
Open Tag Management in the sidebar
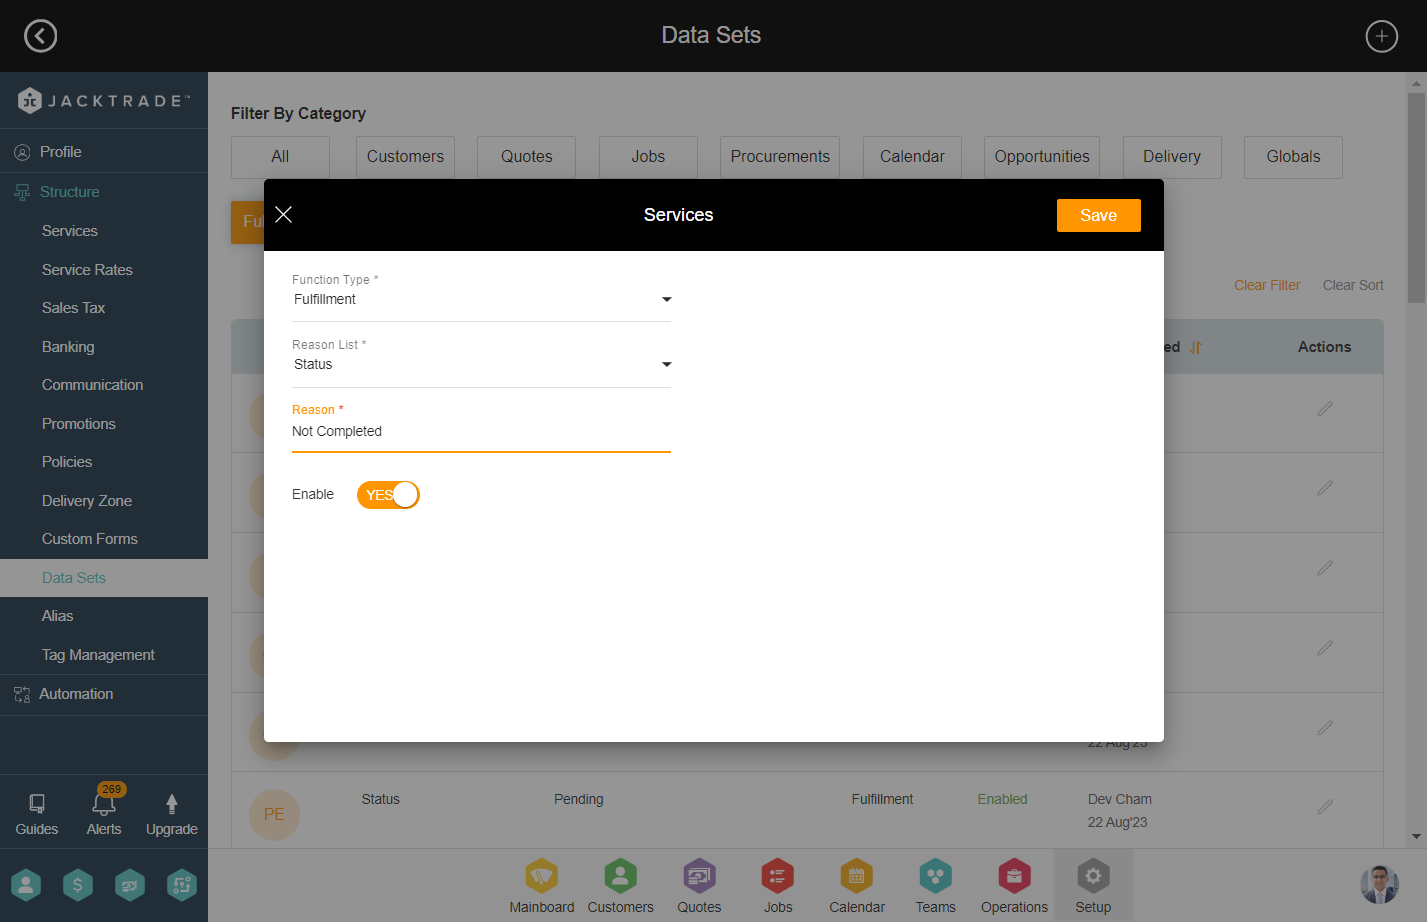click(98, 655)
